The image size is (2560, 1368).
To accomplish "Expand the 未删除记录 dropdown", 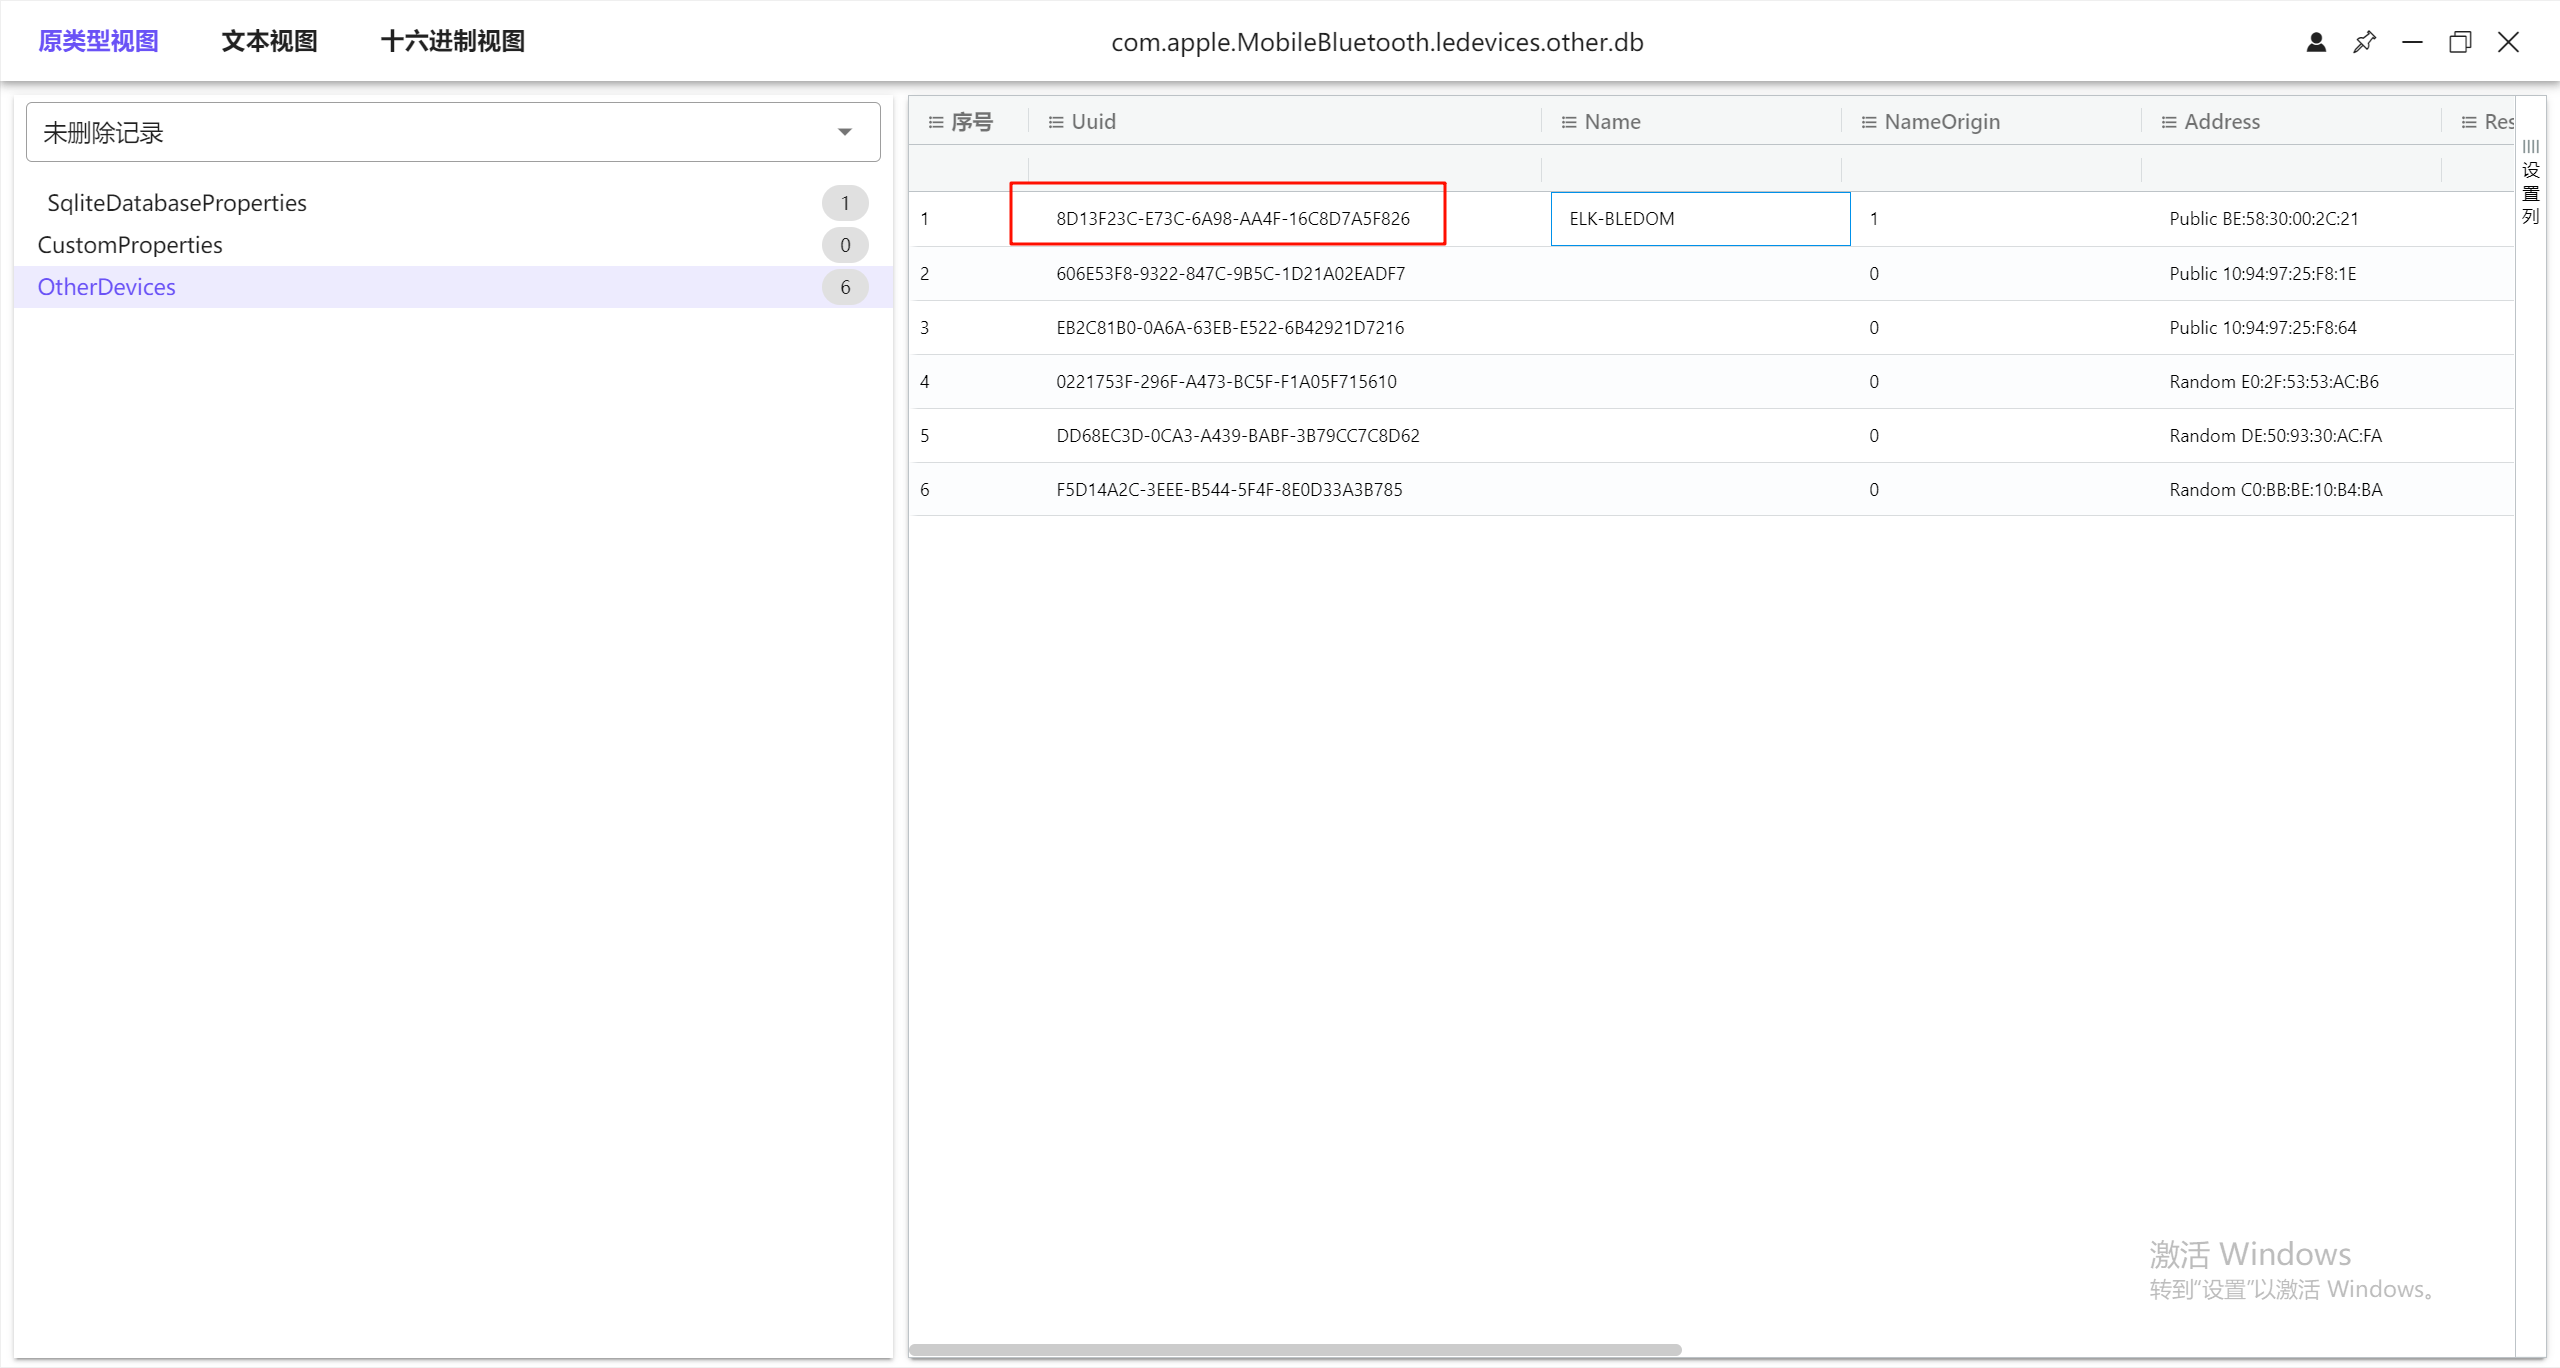I will click(845, 132).
